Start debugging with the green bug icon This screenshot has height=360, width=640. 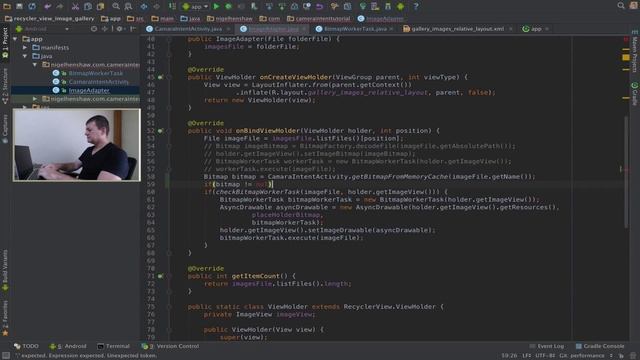[x=229, y=6]
